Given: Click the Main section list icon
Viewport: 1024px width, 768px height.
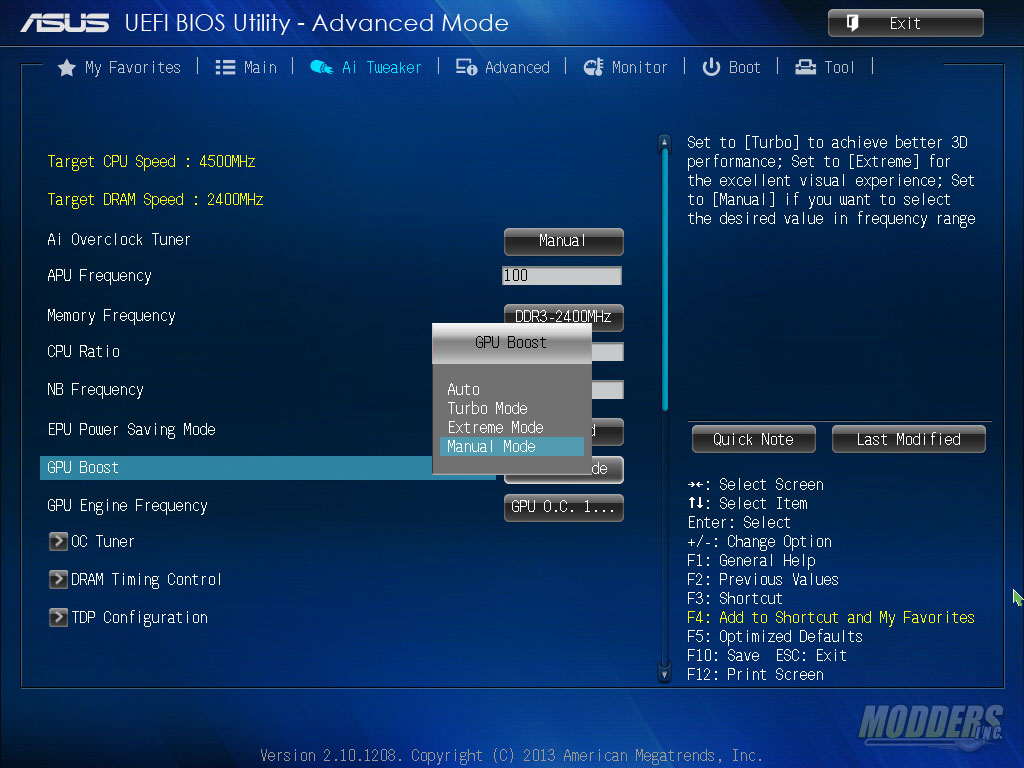Looking at the screenshot, I should [222, 67].
